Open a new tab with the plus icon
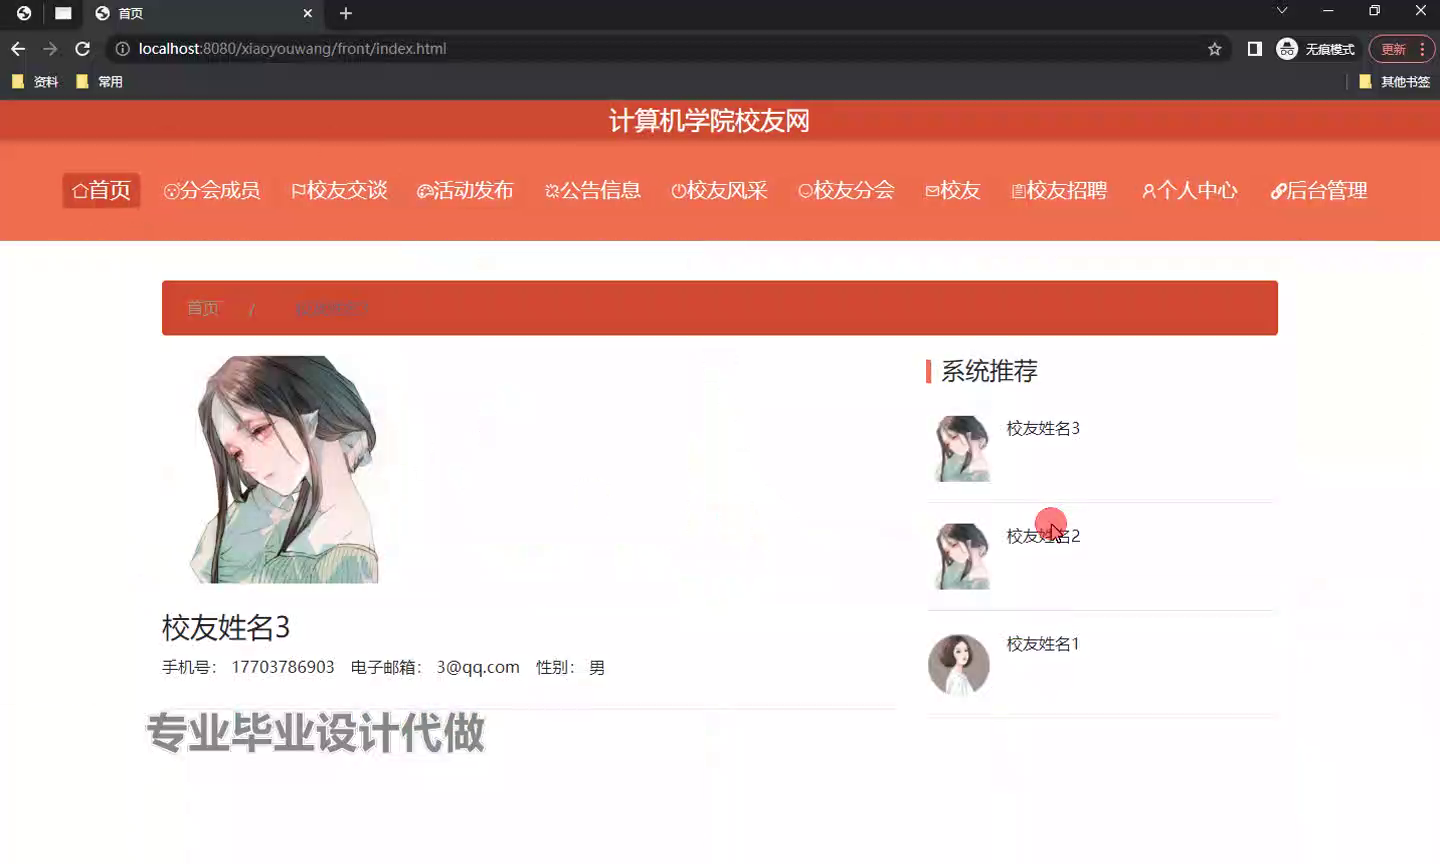The width and height of the screenshot is (1440, 864). coord(346,13)
